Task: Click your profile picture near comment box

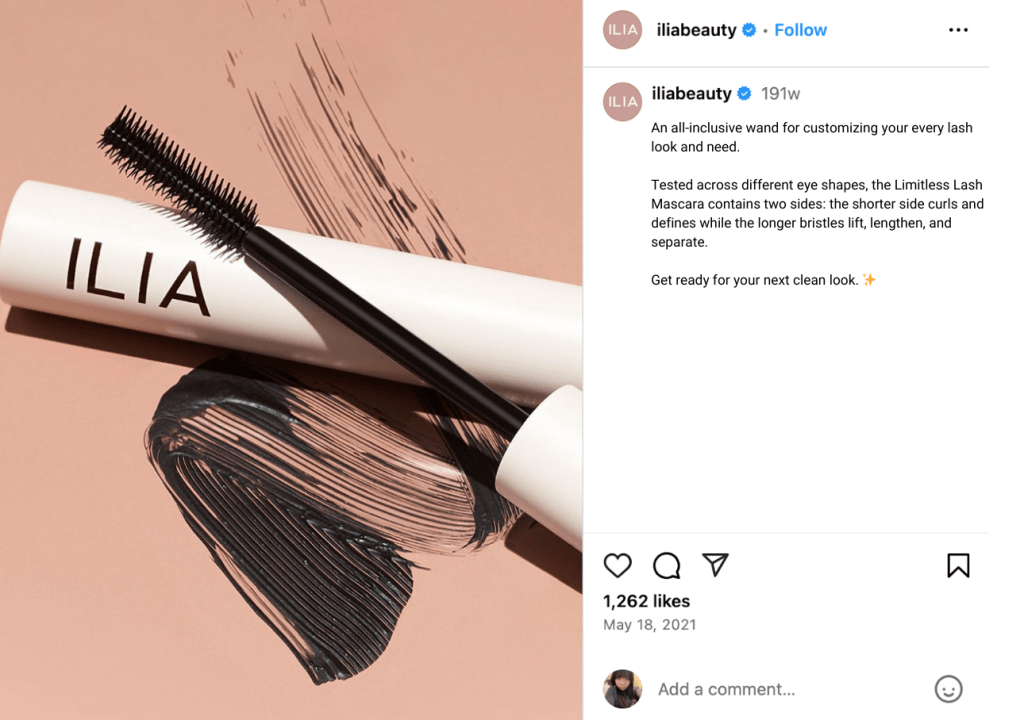Action: point(622,689)
